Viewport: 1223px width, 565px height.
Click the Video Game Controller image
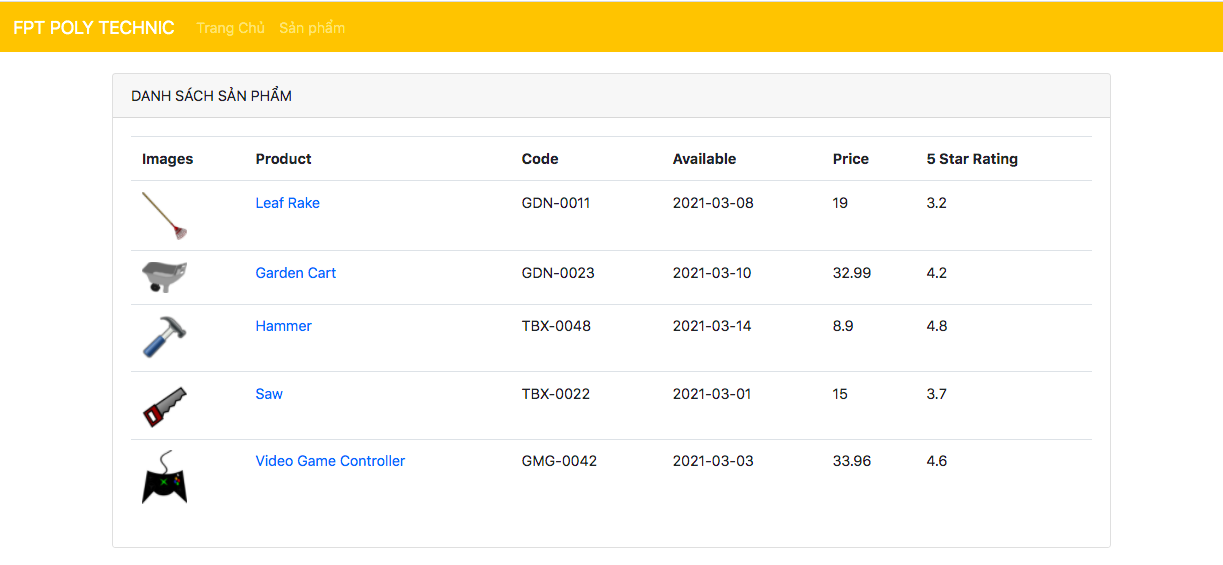pos(164,478)
